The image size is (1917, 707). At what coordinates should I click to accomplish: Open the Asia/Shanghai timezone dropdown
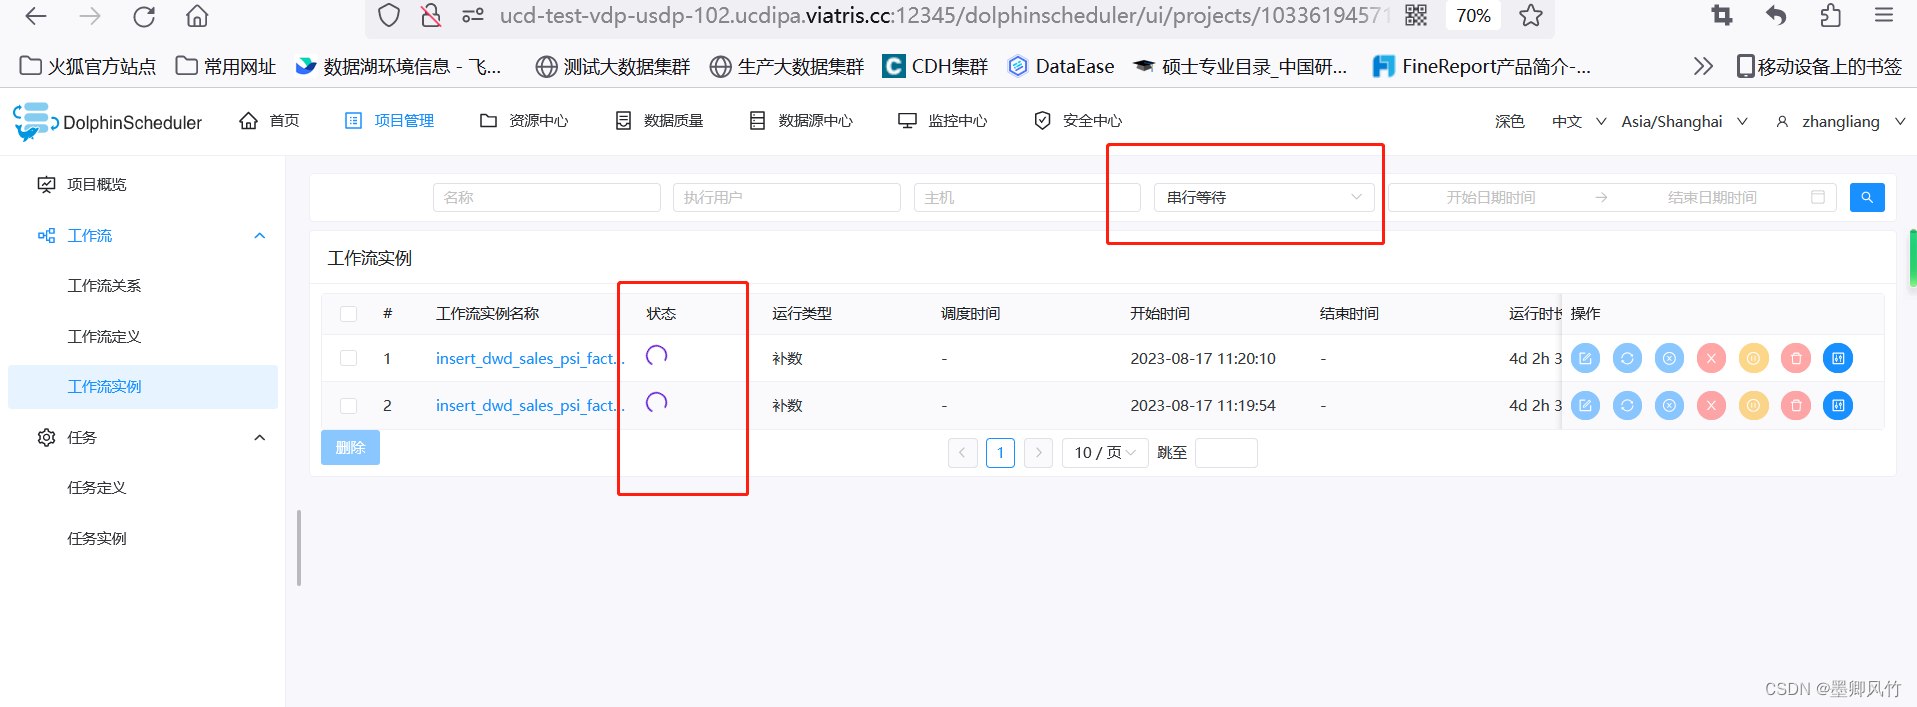pyautogui.click(x=1684, y=121)
